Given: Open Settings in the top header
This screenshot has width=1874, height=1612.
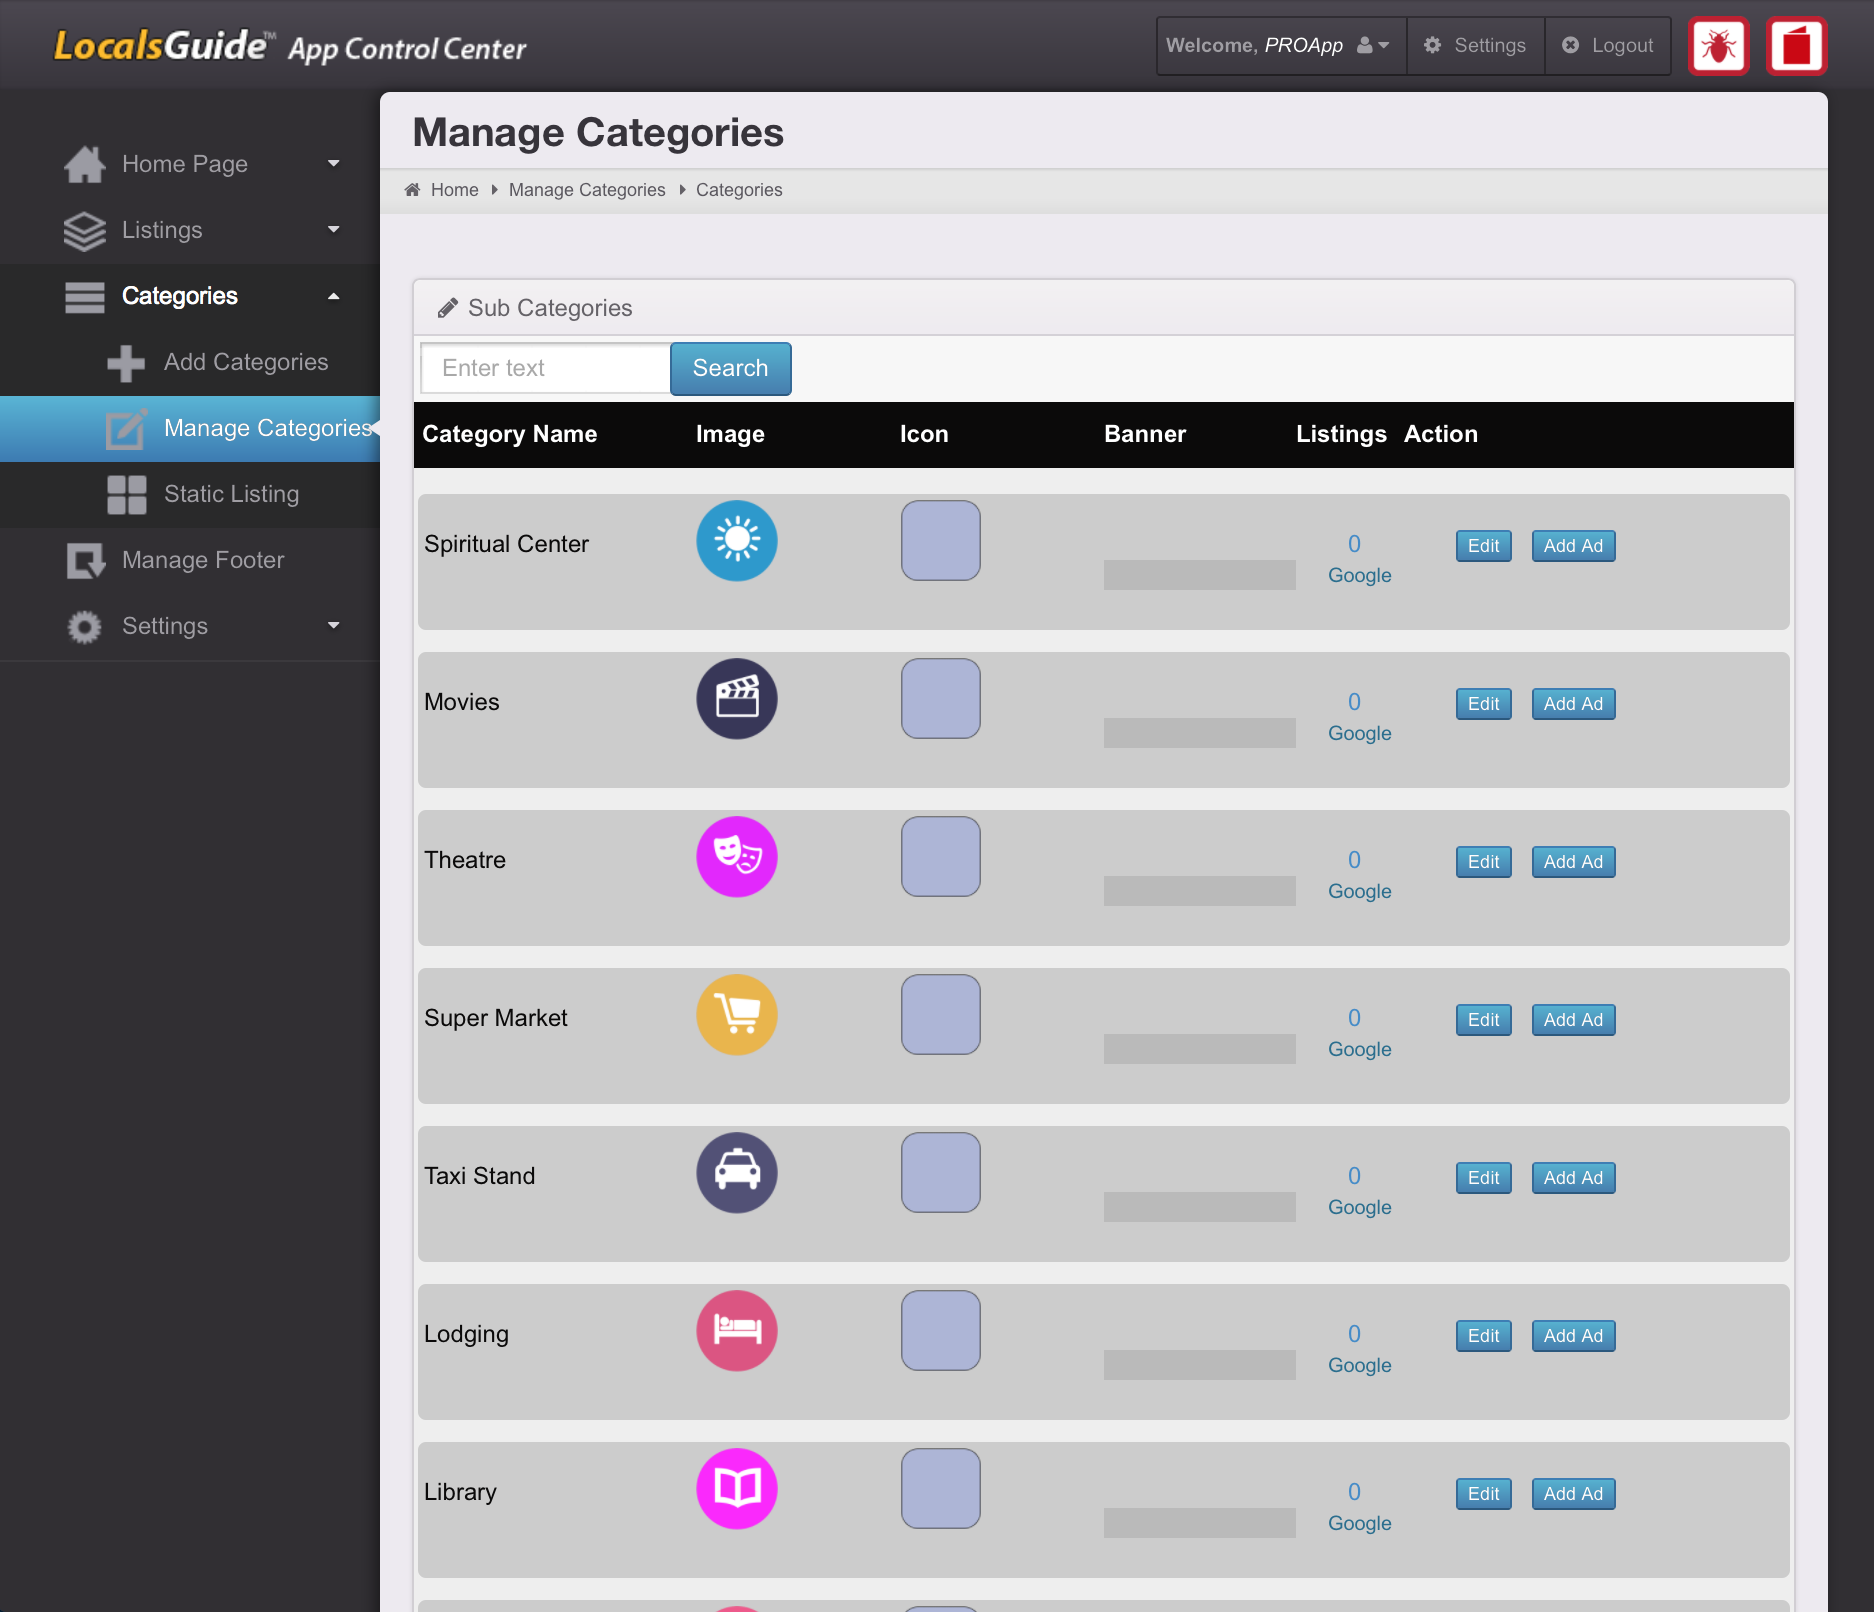Looking at the screenshot, I should point(1475,46).
